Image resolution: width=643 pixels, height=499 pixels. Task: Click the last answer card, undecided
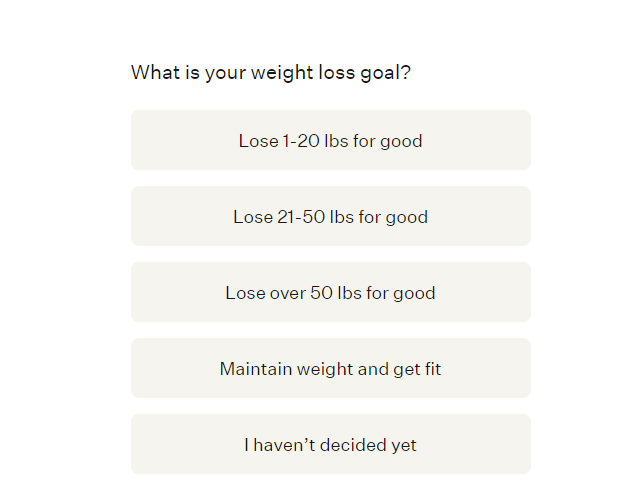[331, 444]
